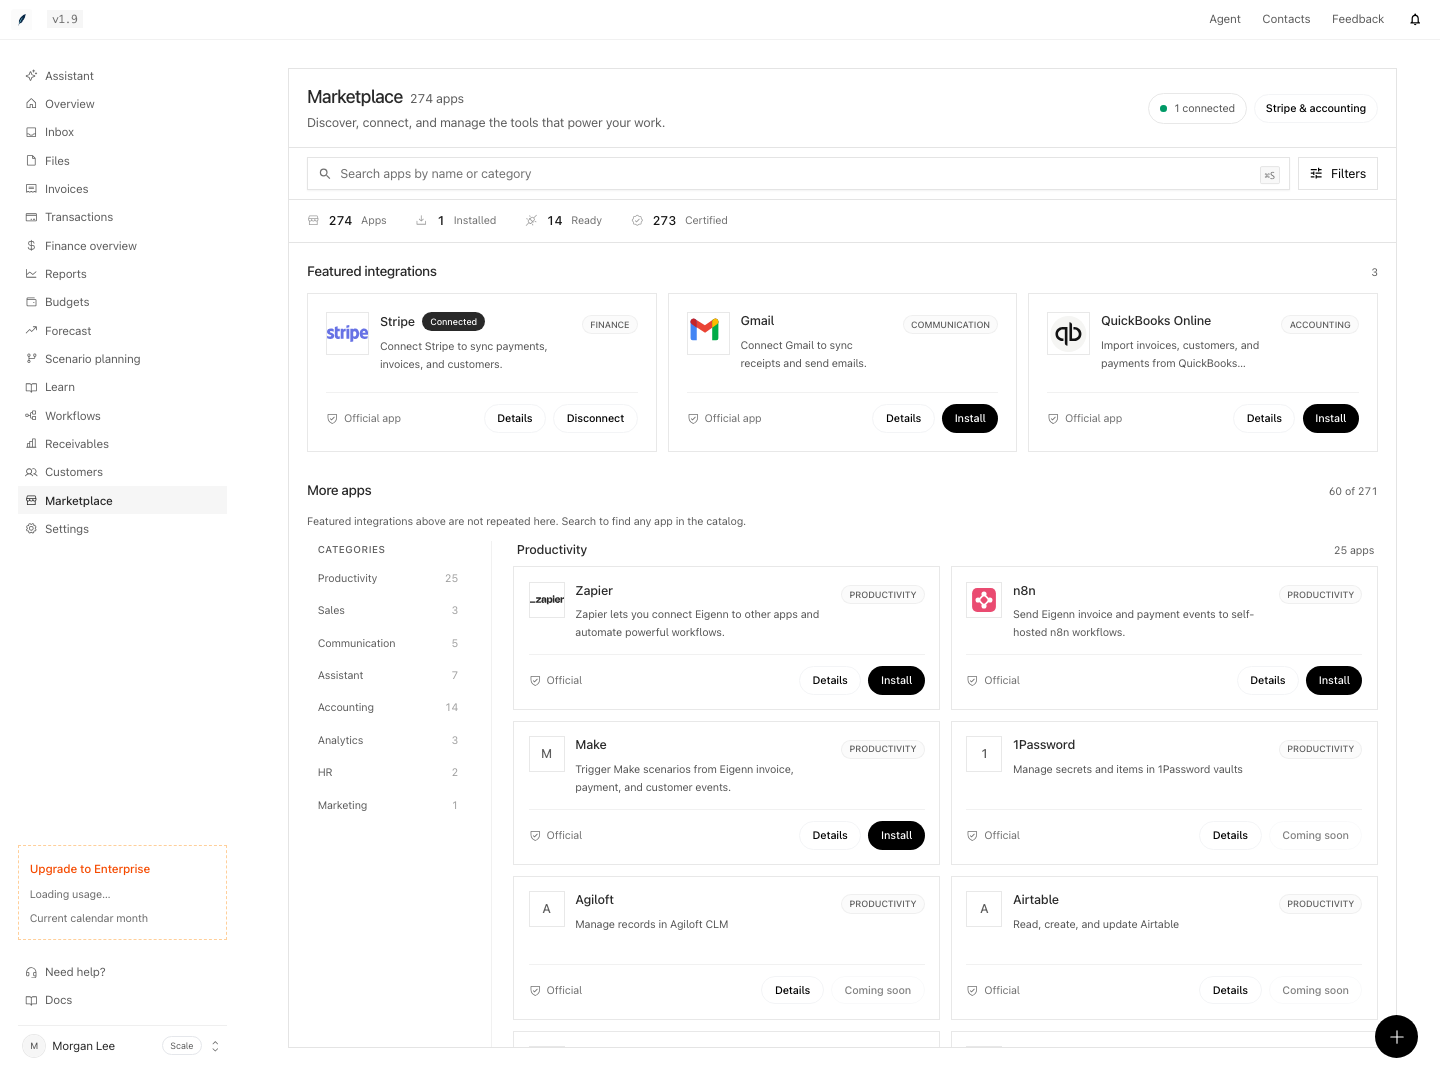The width and height of the screenshot is (1440, 1080).
Task: Click the Stripe logo thumbnail
Action: tap(347, 333)
